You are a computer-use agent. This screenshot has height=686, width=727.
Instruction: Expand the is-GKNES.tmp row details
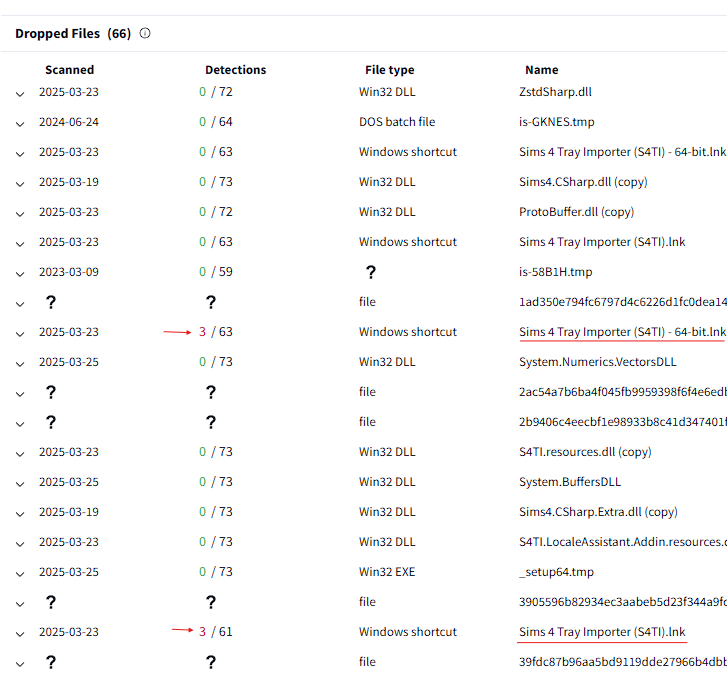20,123
